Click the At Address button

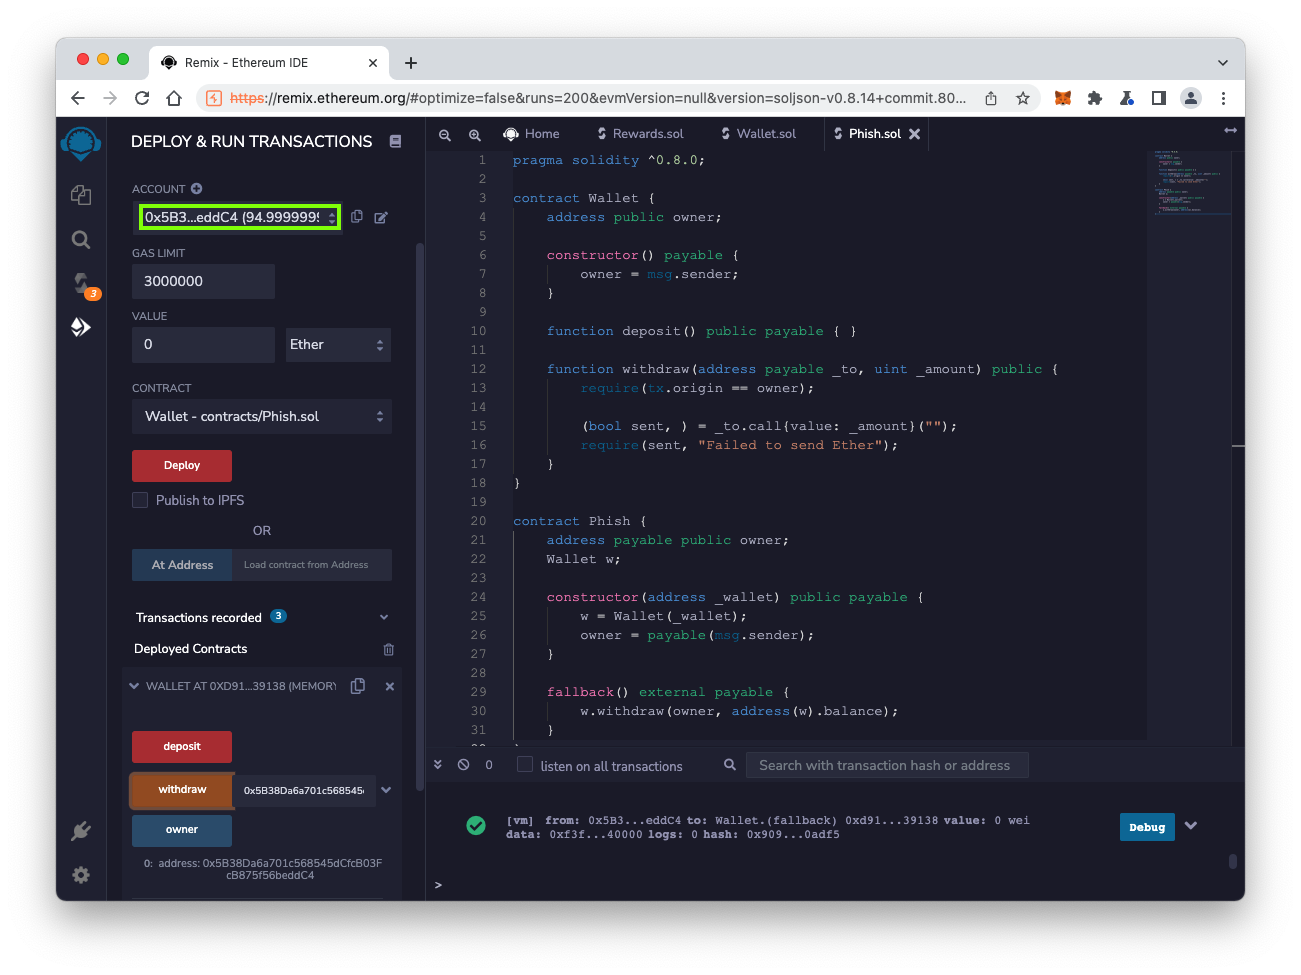(182, 565)
